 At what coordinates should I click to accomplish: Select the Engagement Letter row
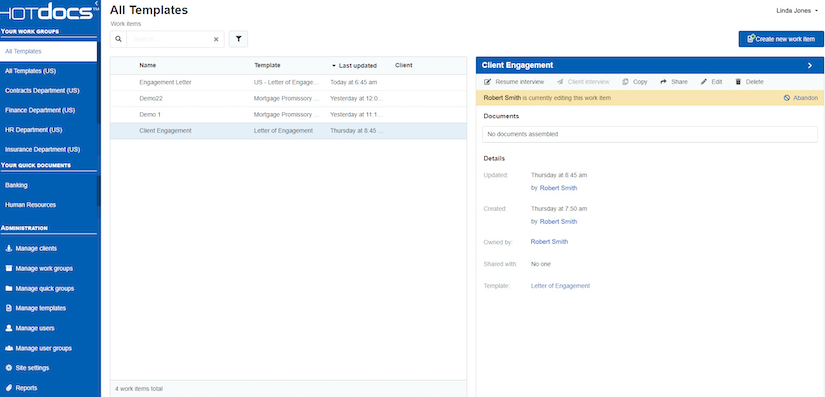[x=288, y=83]
